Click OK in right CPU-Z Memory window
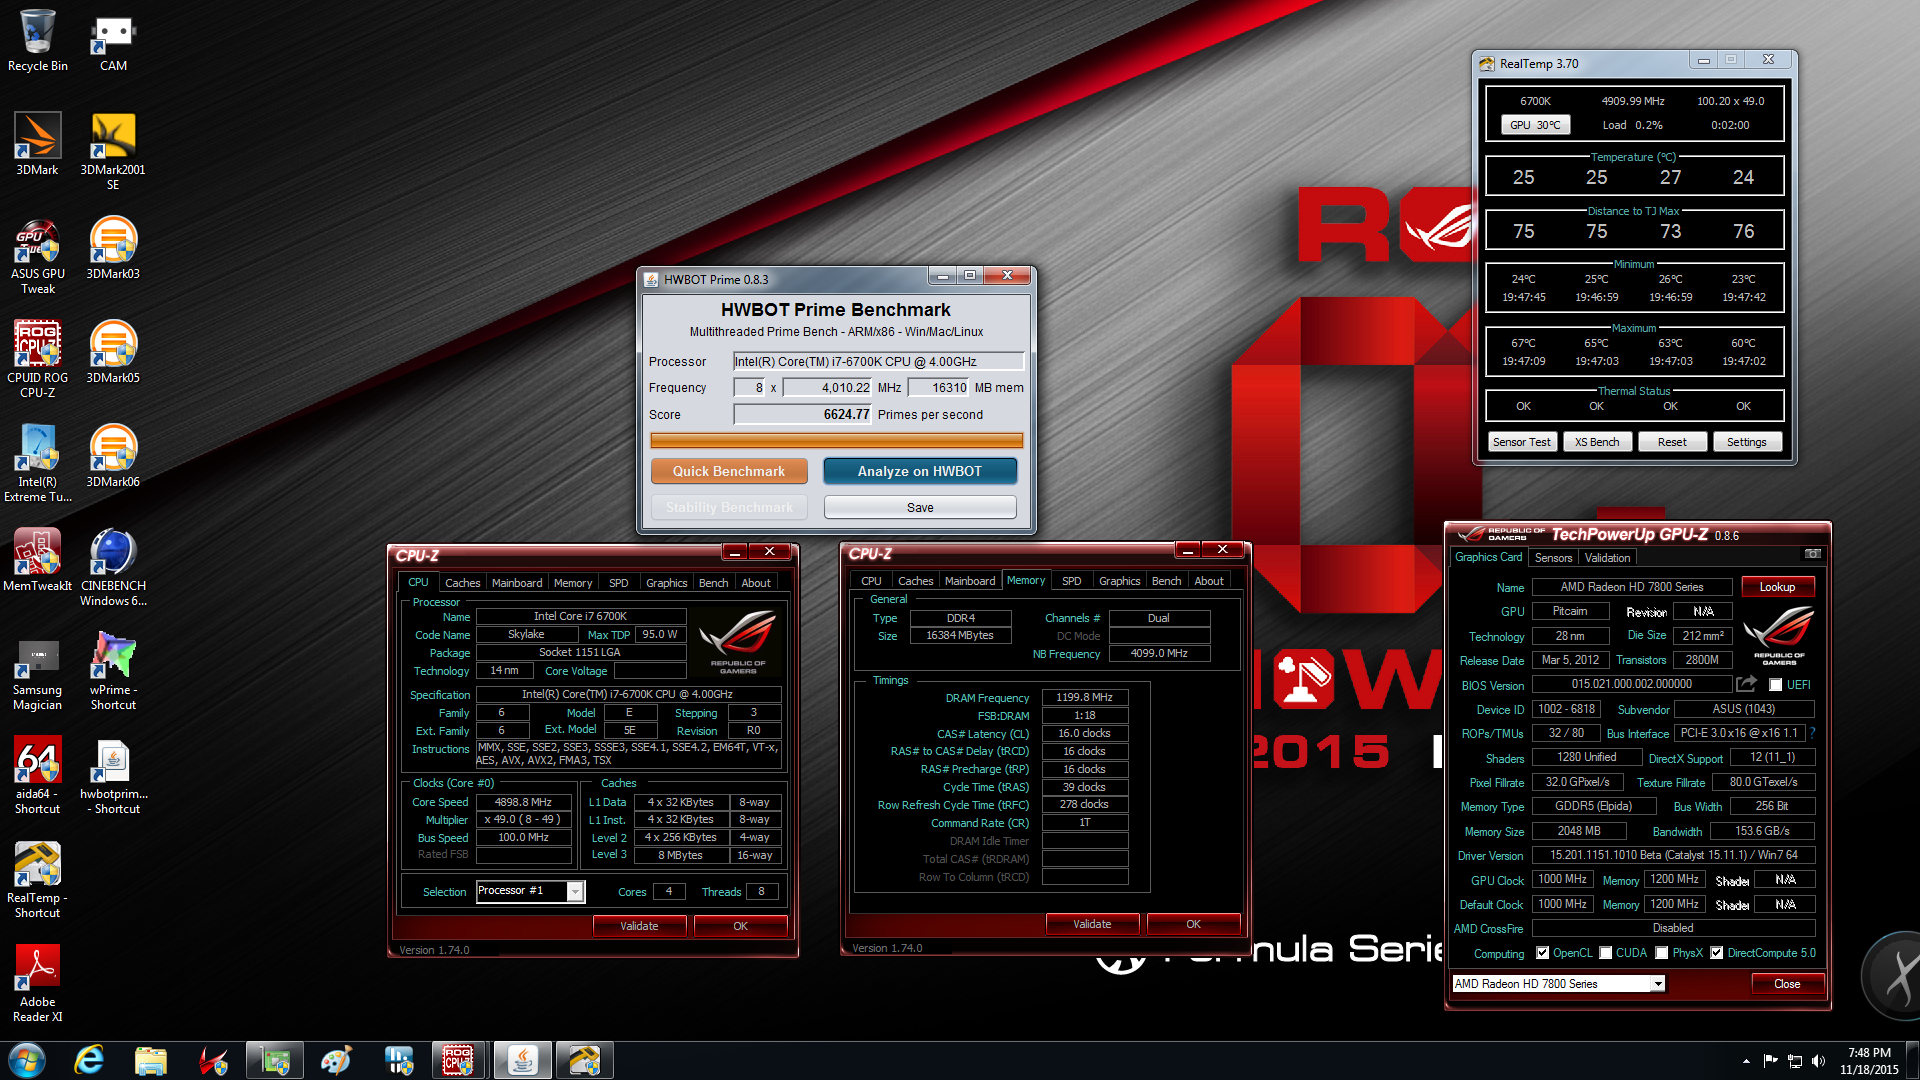This screenshot has width=1920, height=1080. [x=1193, y=924]
